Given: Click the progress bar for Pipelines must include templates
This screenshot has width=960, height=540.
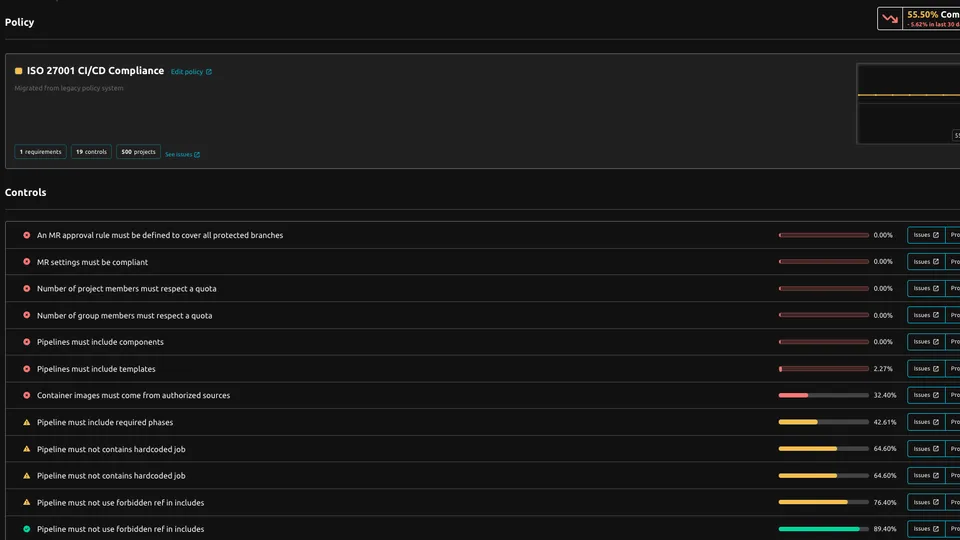Looking at the screenshot, I should tap(823, 369).
